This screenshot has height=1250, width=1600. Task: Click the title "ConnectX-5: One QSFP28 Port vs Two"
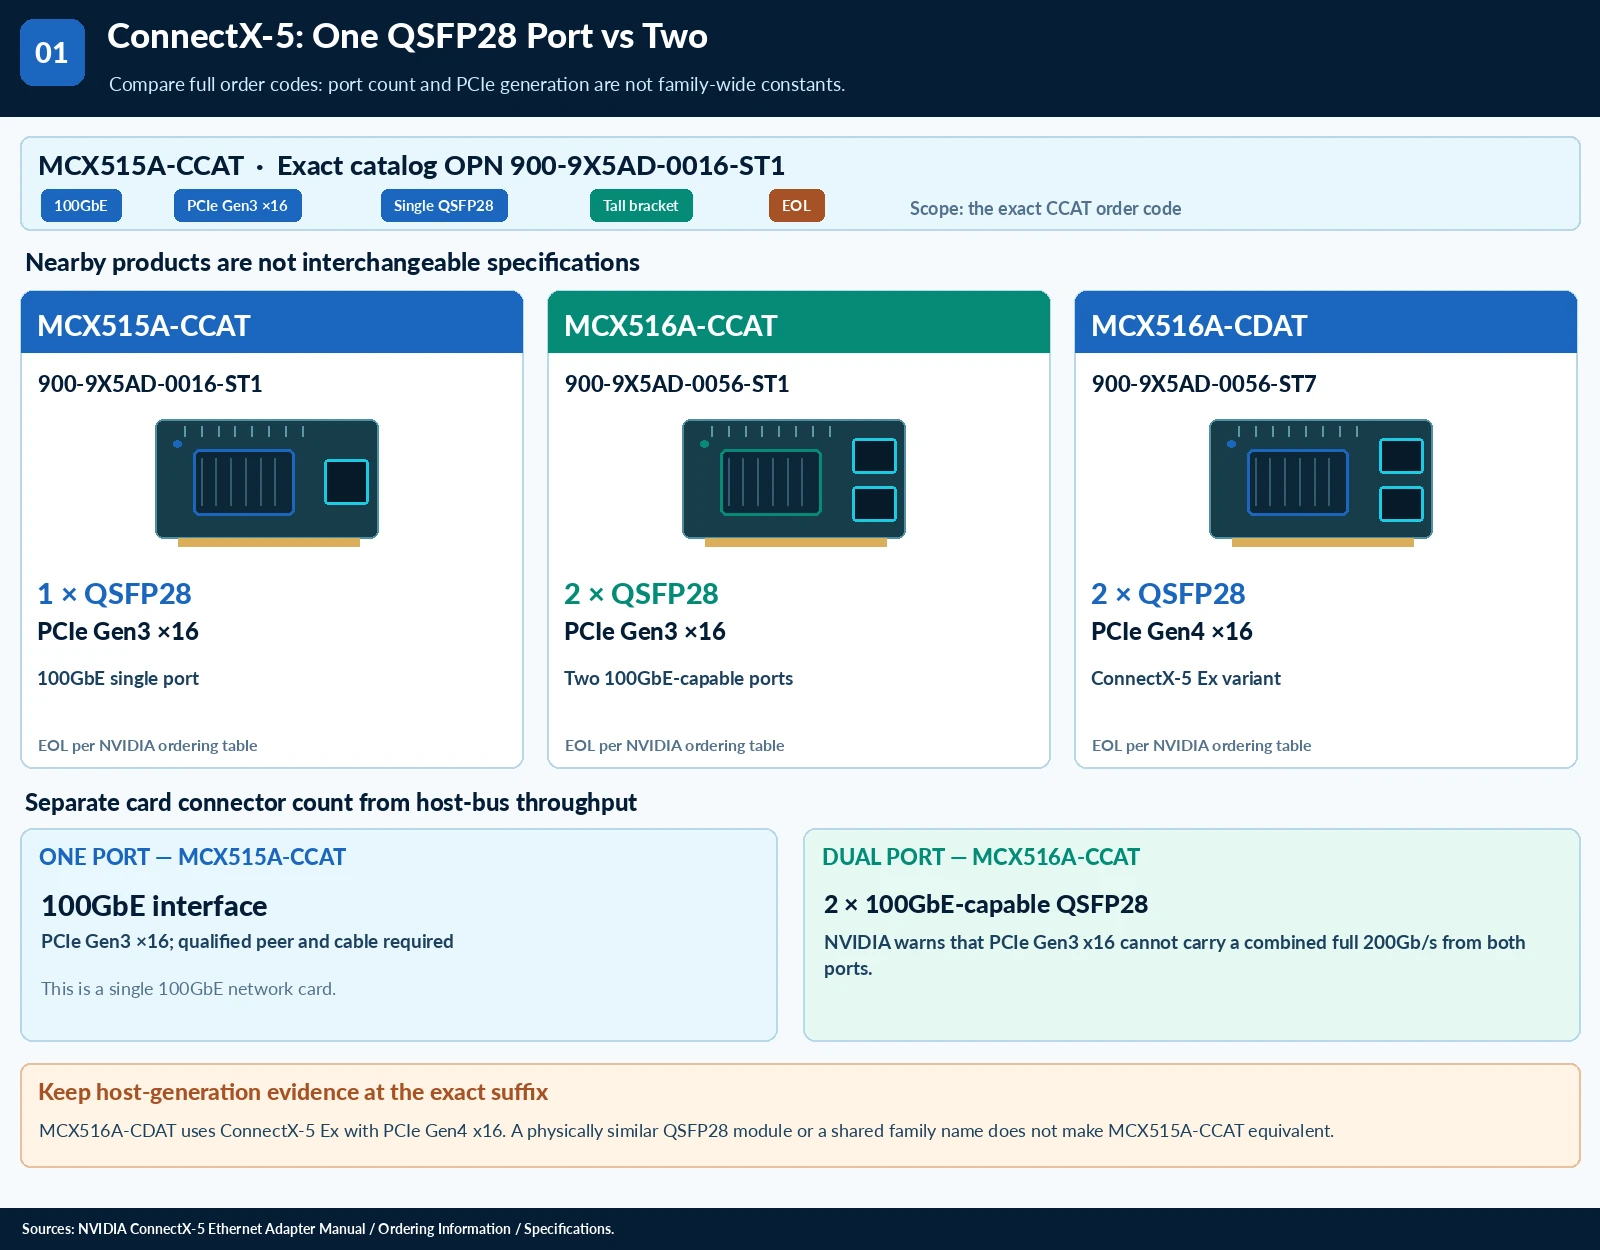click(x=407, y=36)
